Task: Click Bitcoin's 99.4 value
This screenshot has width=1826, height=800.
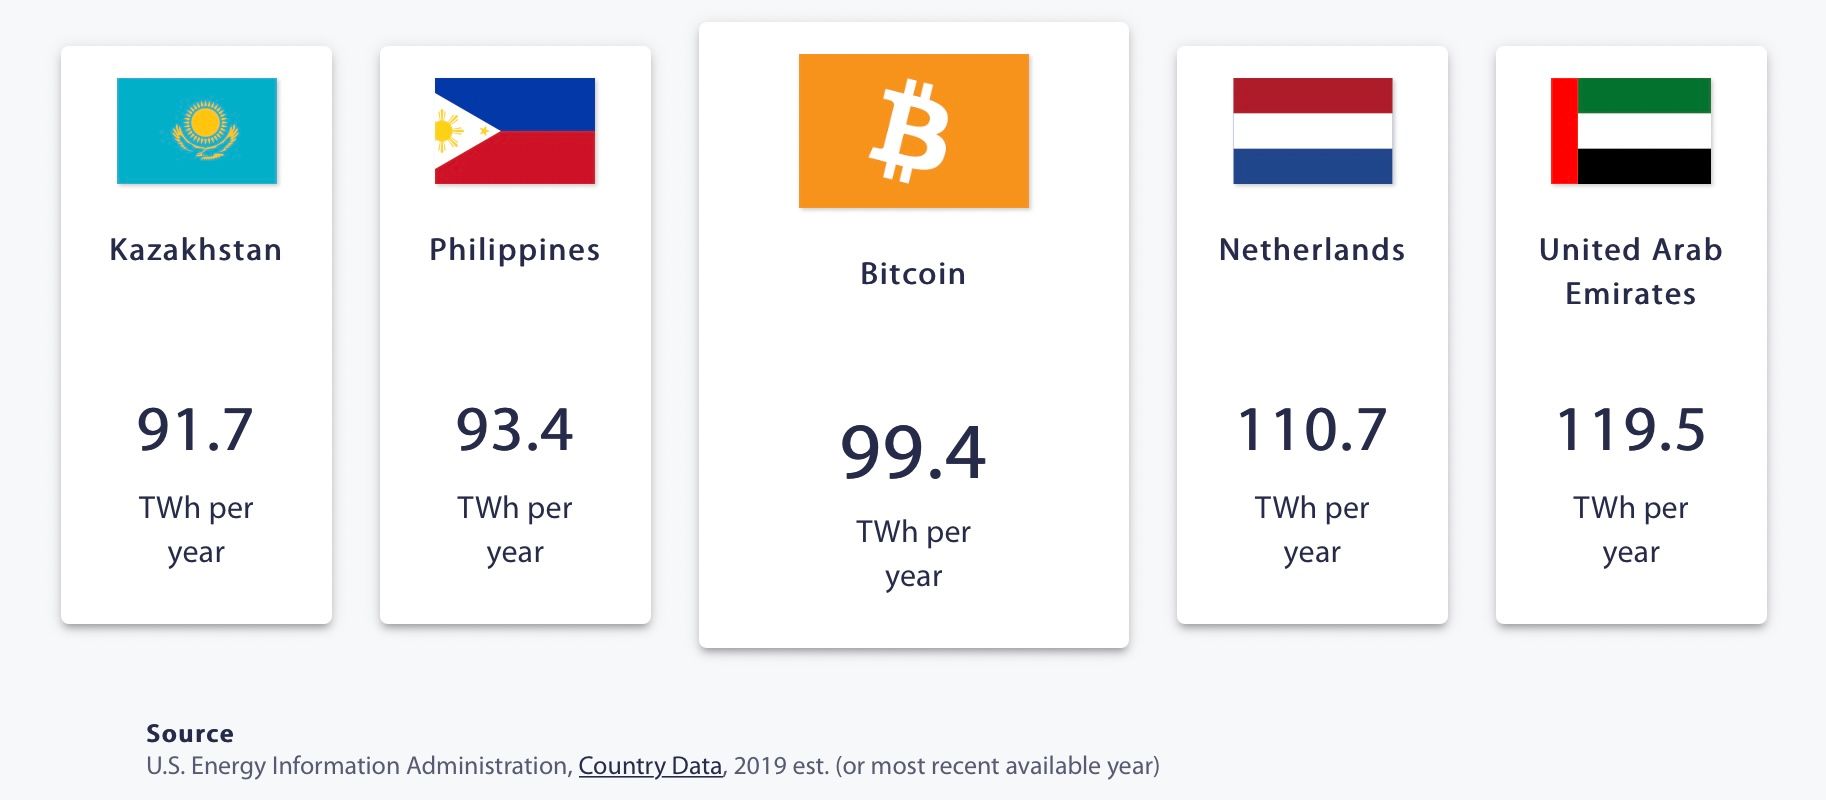Action: point(914,452)
